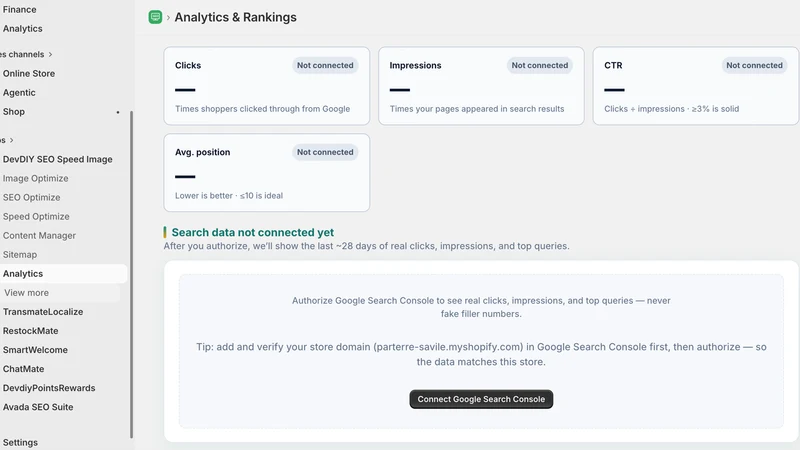The width and height of the screenshot is (800, 450).
Task: Click the Clicks card title
Action: pyautogui.click(x=188, y=65)
